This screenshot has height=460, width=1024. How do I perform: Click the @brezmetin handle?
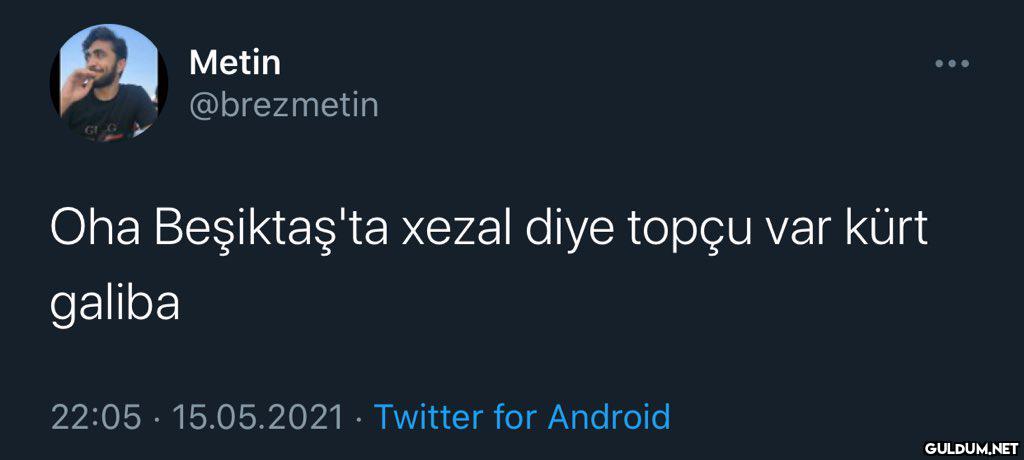(283, 103)
